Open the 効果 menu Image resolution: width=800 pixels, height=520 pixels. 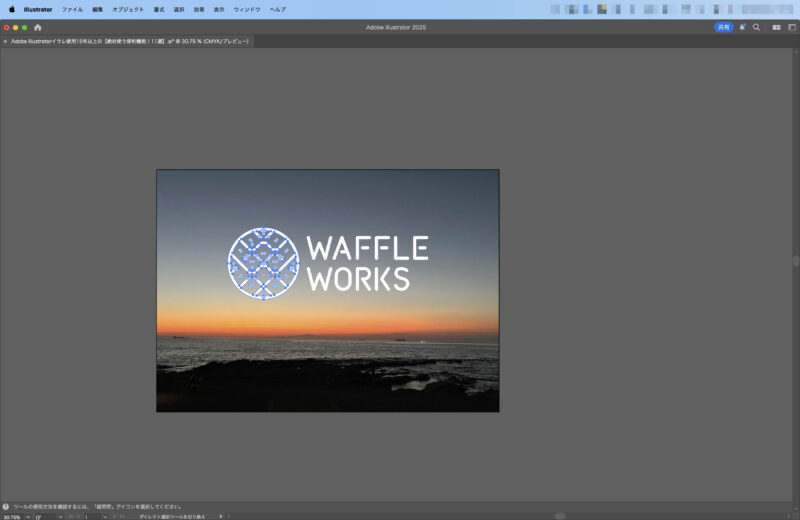pos(198,9)
